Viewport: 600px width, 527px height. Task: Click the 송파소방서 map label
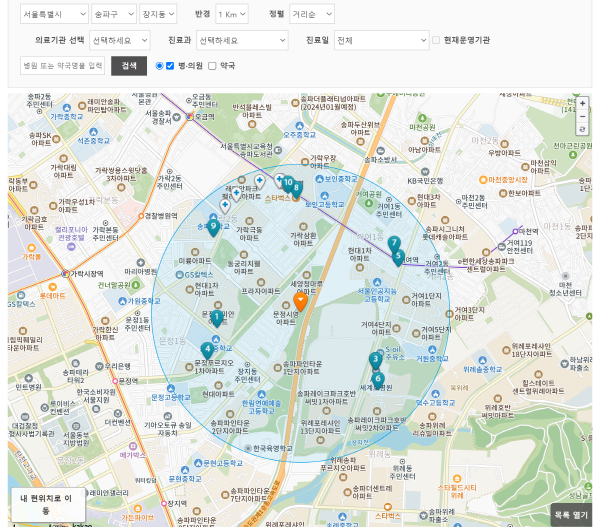(380, 160)
